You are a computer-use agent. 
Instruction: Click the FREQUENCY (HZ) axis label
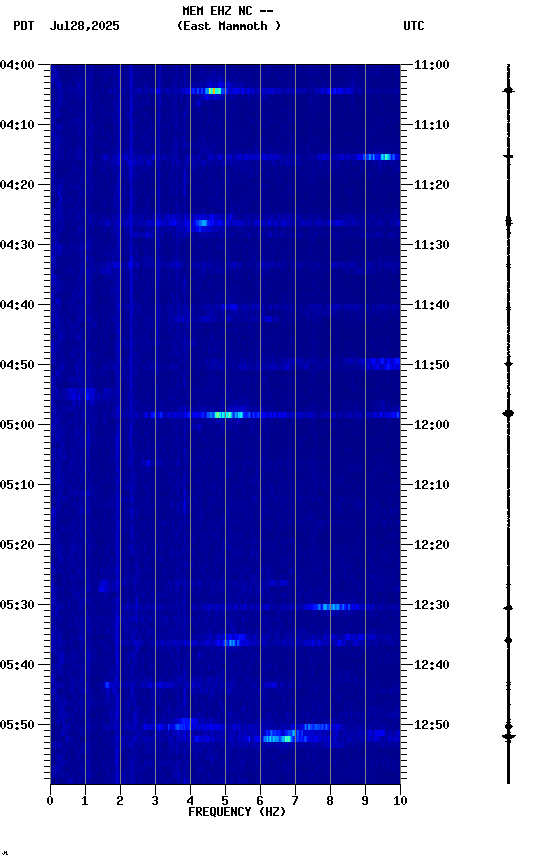[x=237, y=812]
